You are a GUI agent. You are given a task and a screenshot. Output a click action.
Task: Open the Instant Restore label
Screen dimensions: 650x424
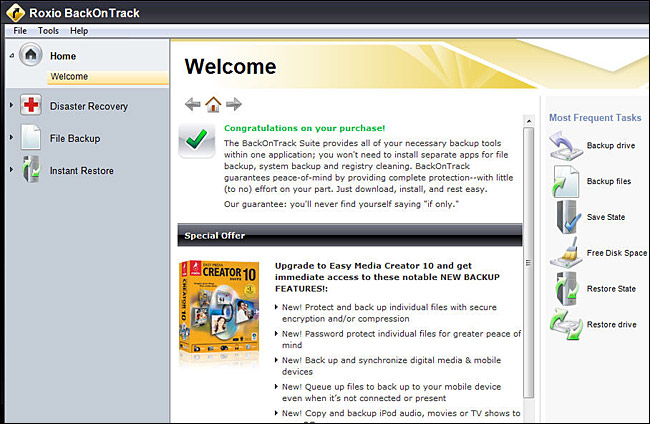82,171
